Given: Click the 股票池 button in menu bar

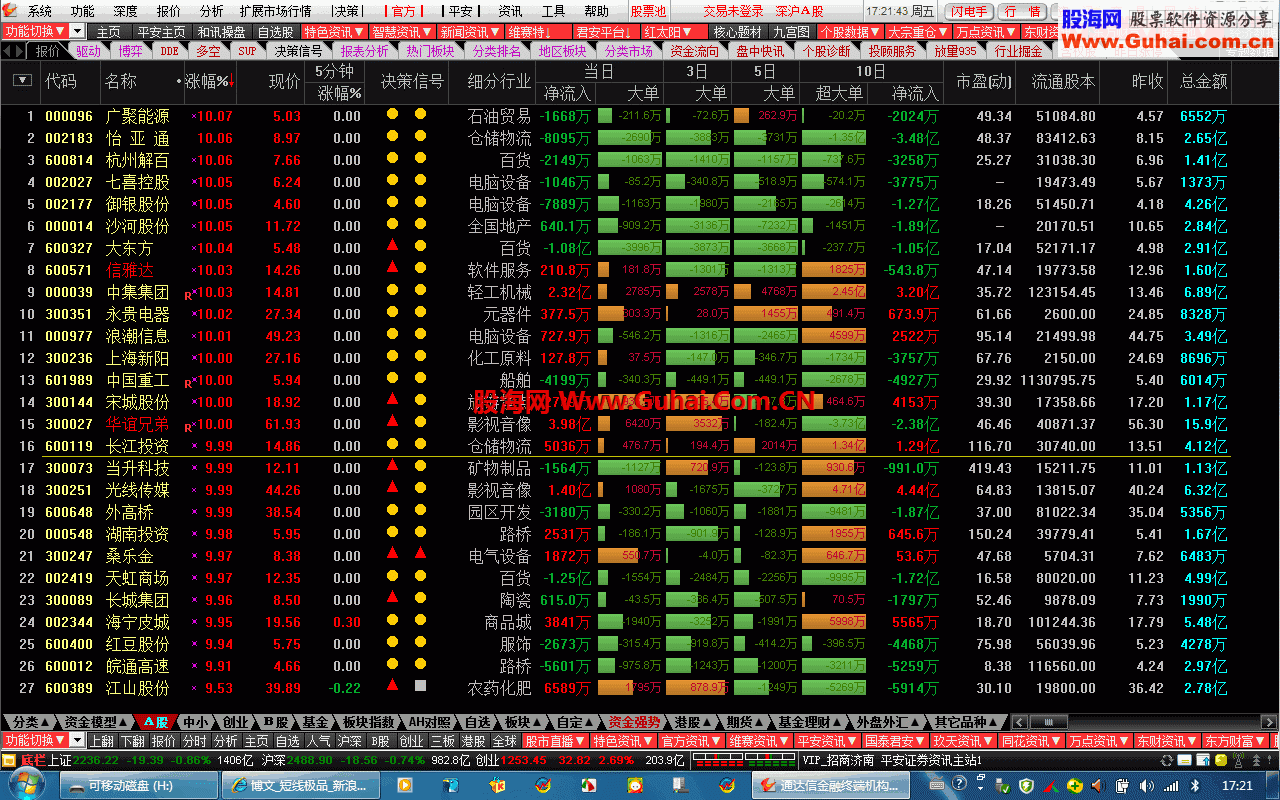Looking at the screenshot, I should 648,11.
